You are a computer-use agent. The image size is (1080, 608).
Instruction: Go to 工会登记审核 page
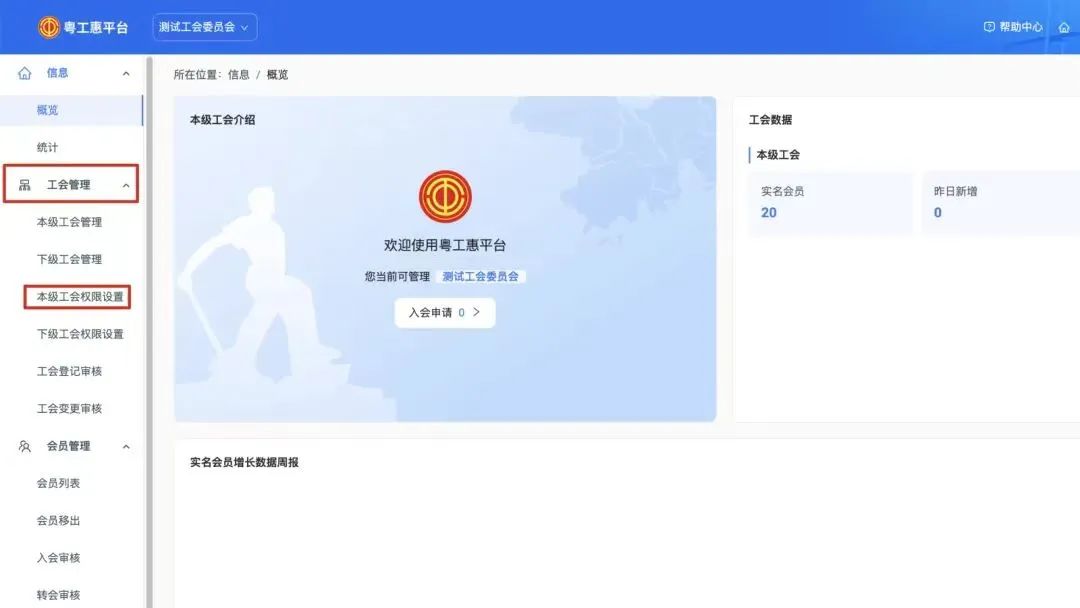click(x=69, y=371)
